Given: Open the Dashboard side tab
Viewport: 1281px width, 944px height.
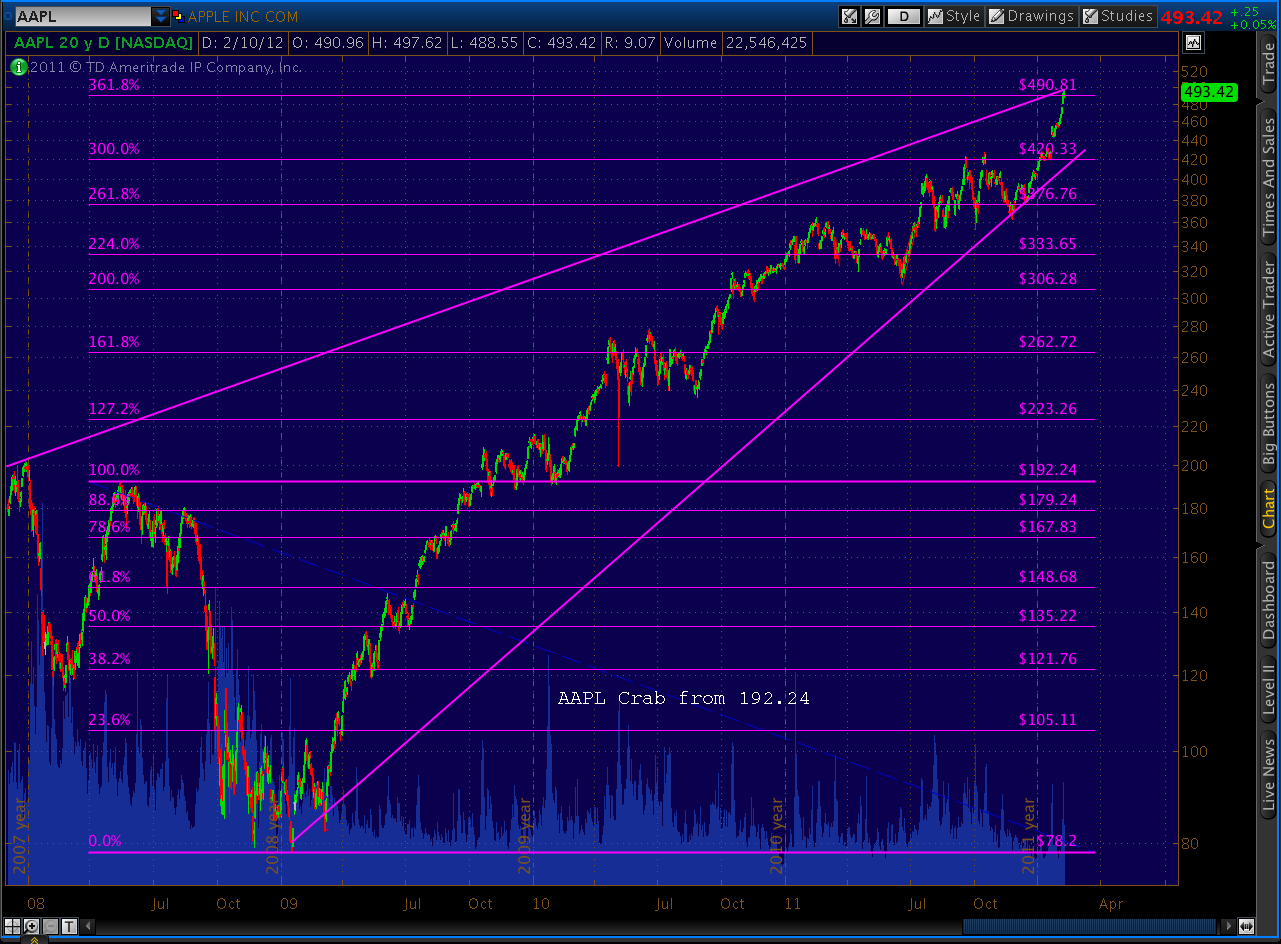Looking at the screenshot, I should [x=1269, y=601].
